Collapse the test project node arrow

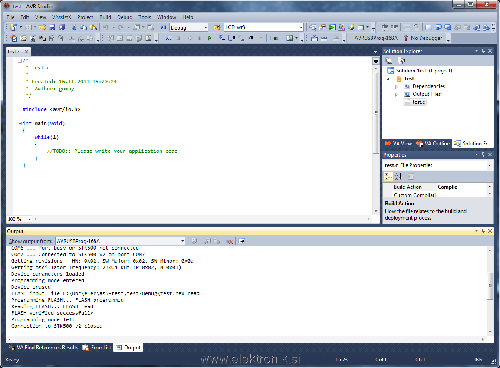(388, 79)
